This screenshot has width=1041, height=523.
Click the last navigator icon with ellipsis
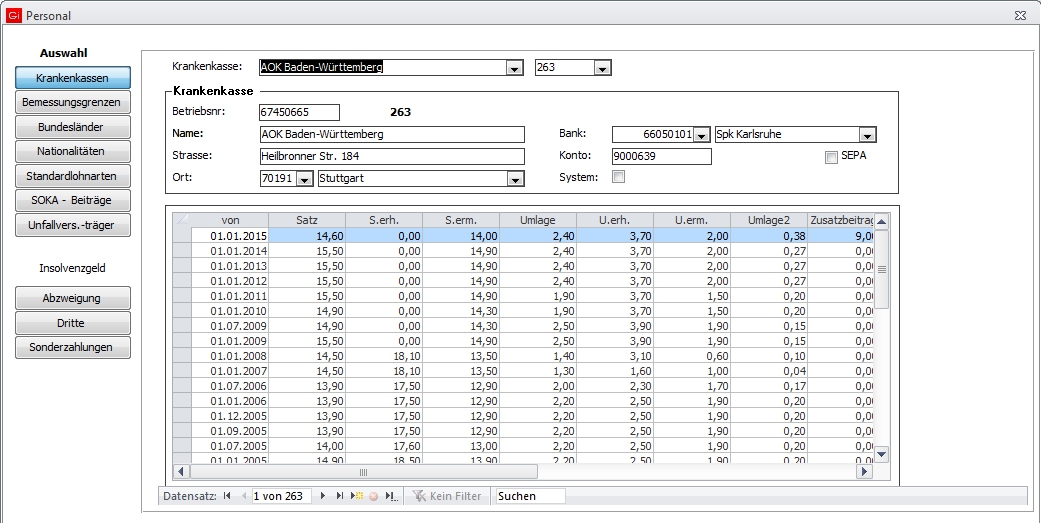(x=391, y=496)
